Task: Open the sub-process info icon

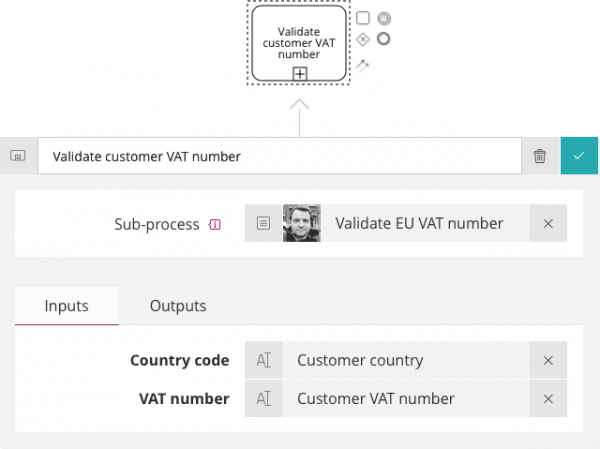Action: [215, 224]
